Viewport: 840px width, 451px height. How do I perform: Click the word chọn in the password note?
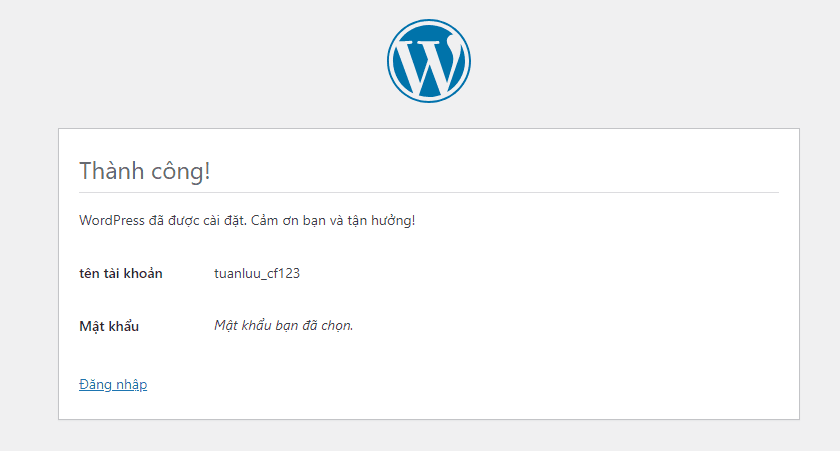337,326
